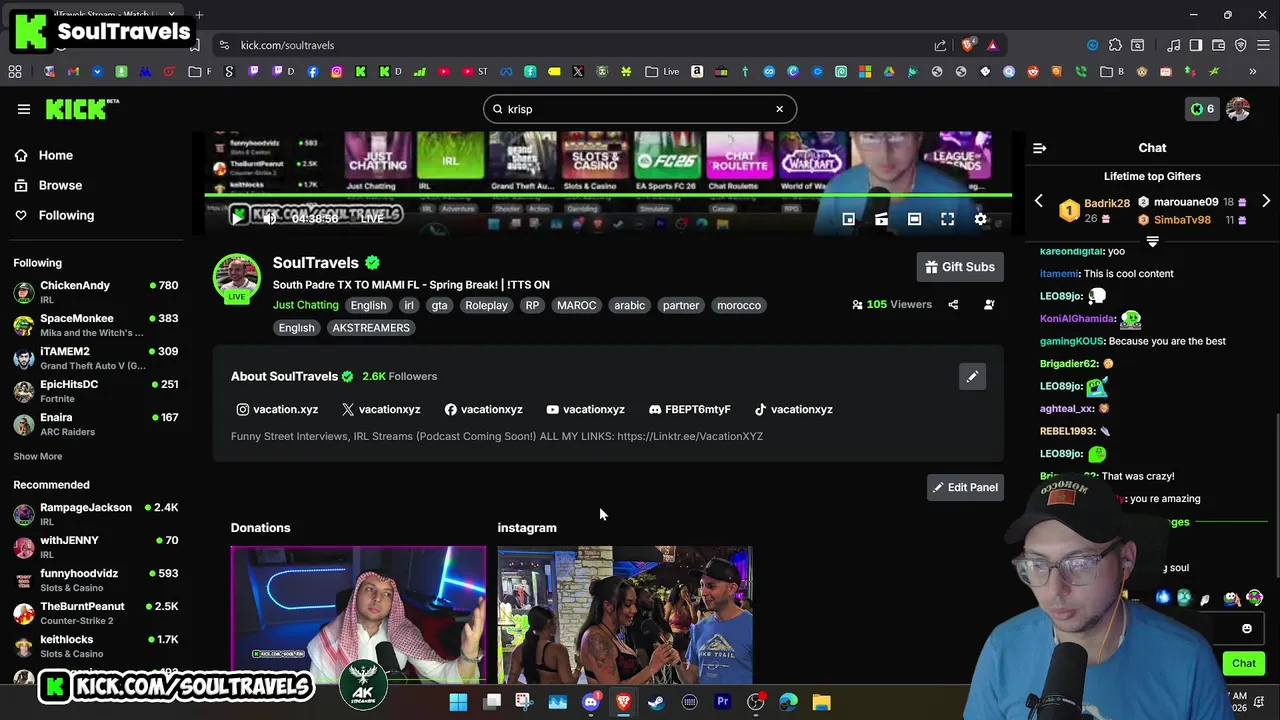The height and width of the screenshot is (720, 1280).
Task: Show next lifetime top gifters
Action: coord(1266,201)
